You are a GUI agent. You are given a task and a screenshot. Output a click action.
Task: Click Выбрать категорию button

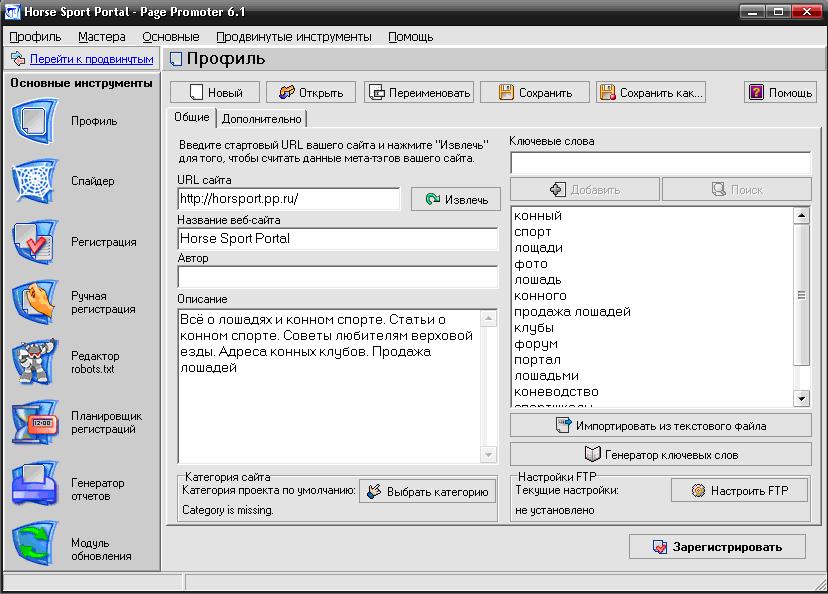pyautogui.click(x=427, y=492)
